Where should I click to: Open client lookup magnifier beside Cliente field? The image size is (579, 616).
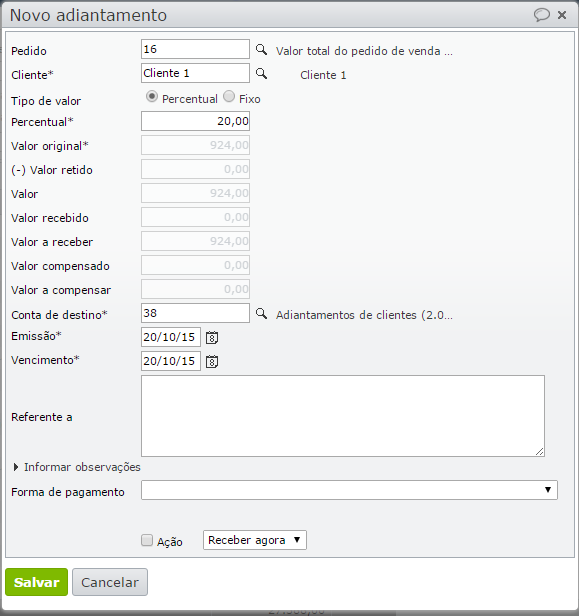pyautogui.click(x=261, y=74)
